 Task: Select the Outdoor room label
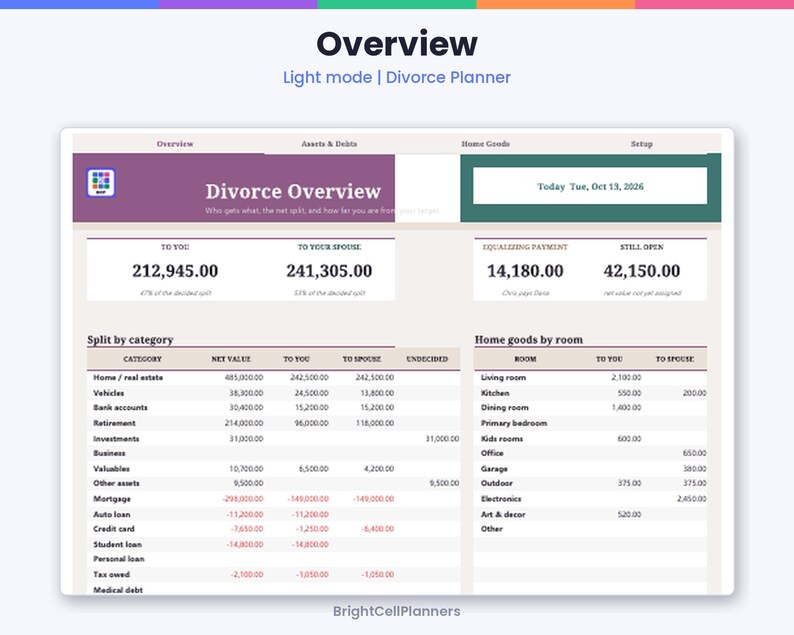(497, 483)
